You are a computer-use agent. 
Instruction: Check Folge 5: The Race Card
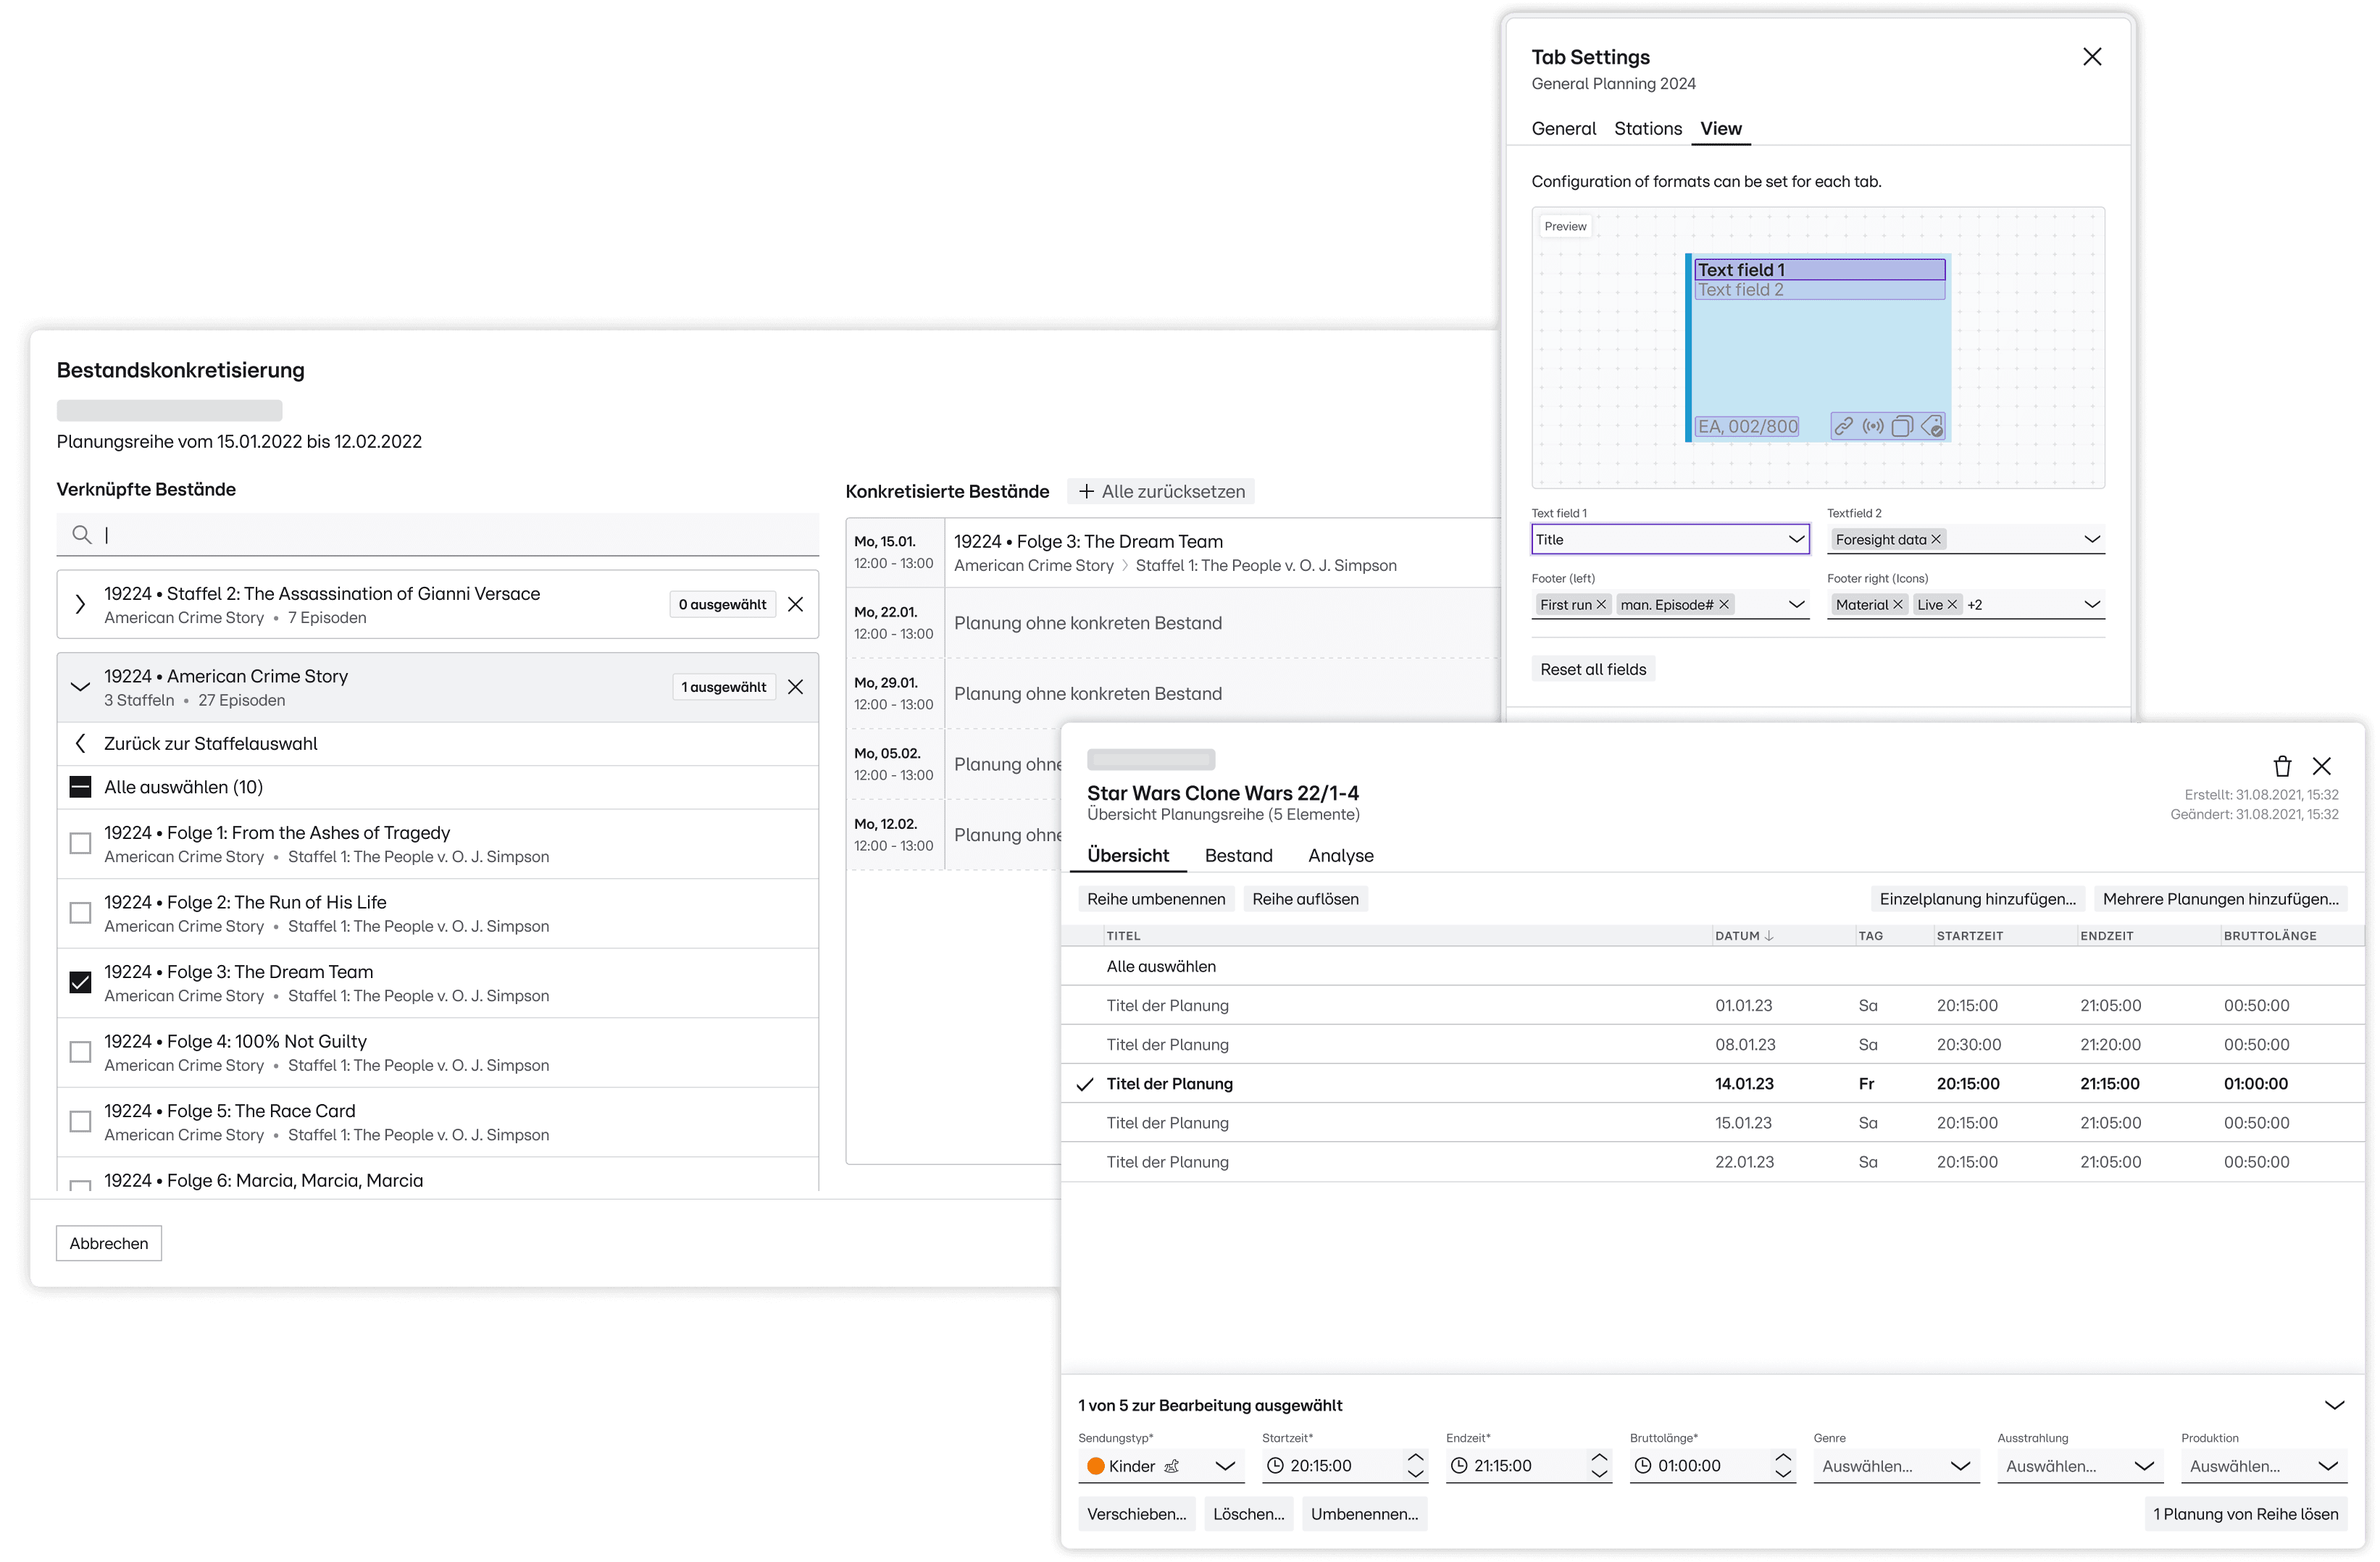[x=80, y=1122]
